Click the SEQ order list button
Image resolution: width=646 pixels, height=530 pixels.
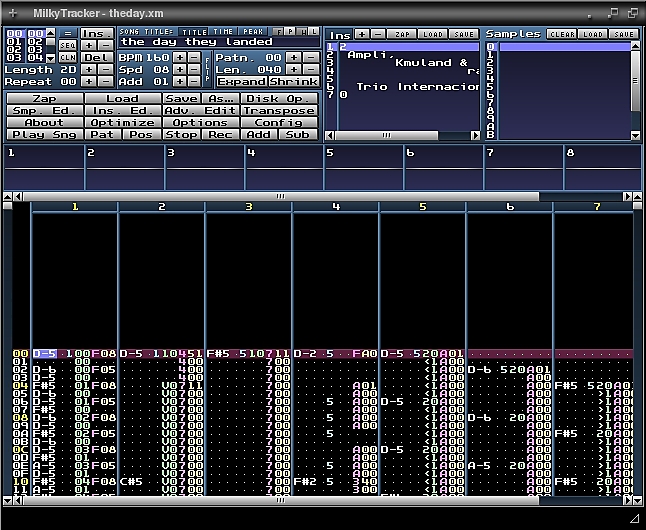pyautogui.click(x=67, y=45)
